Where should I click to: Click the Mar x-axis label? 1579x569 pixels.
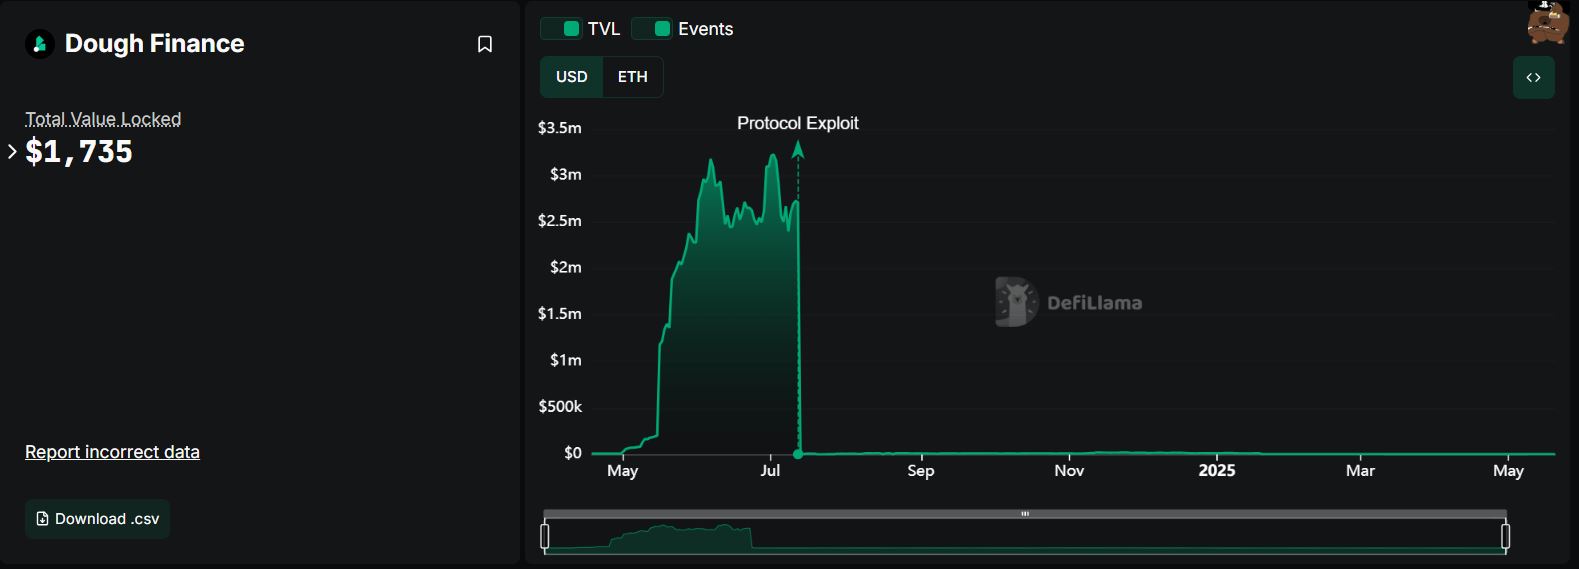[x=1360, y=471]
